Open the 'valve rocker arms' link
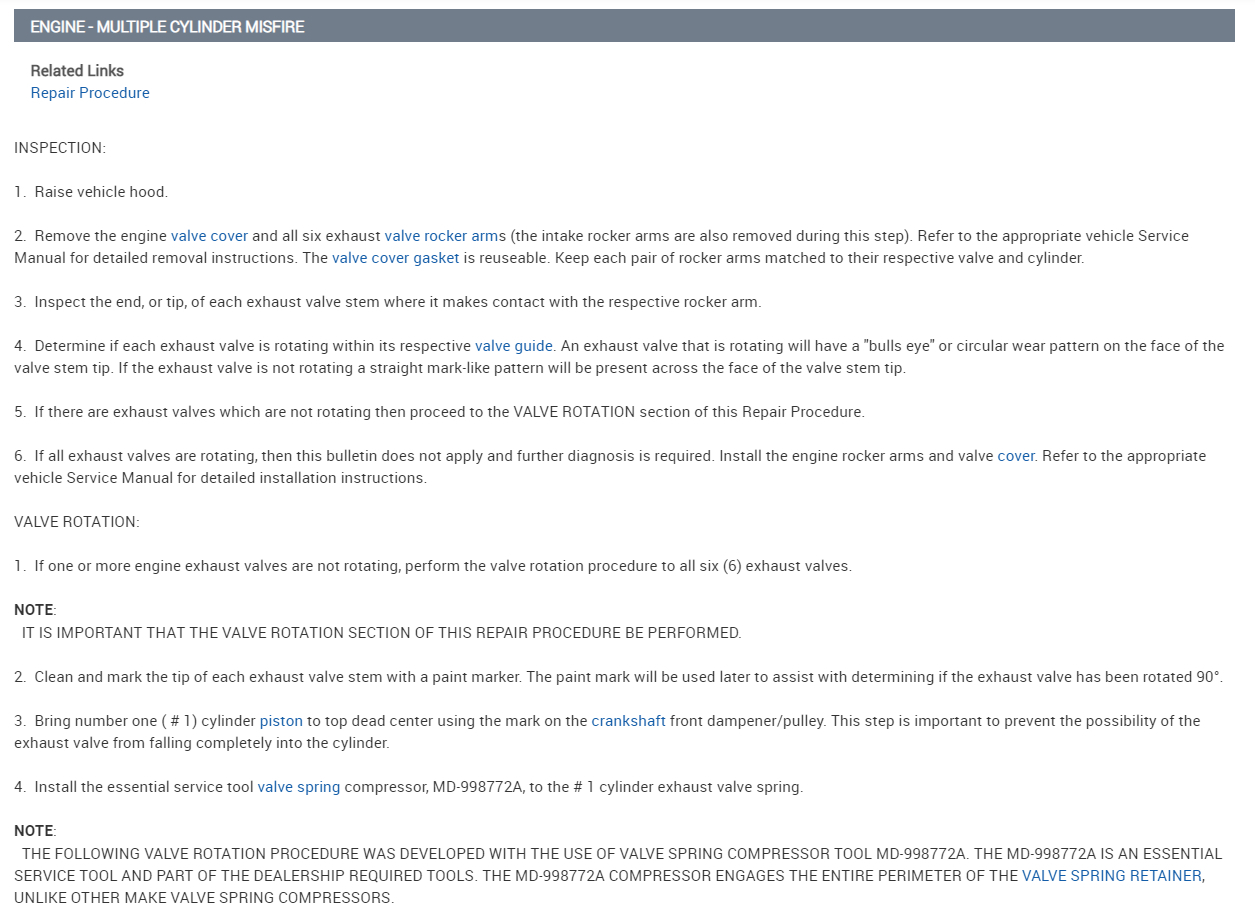Screen dimensions: 1255x920 445,236
